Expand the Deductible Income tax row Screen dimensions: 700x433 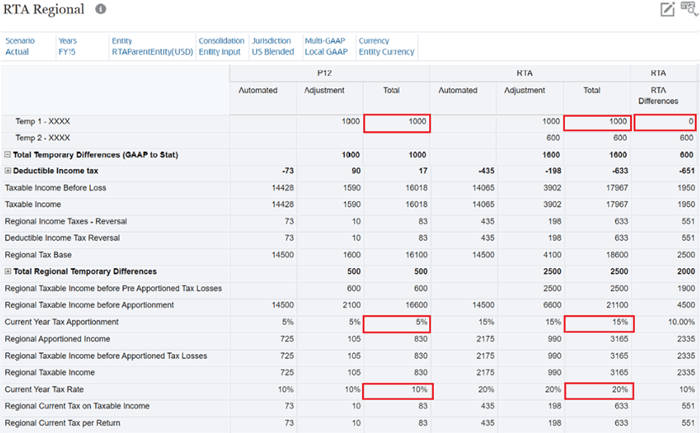coord(8,171)
